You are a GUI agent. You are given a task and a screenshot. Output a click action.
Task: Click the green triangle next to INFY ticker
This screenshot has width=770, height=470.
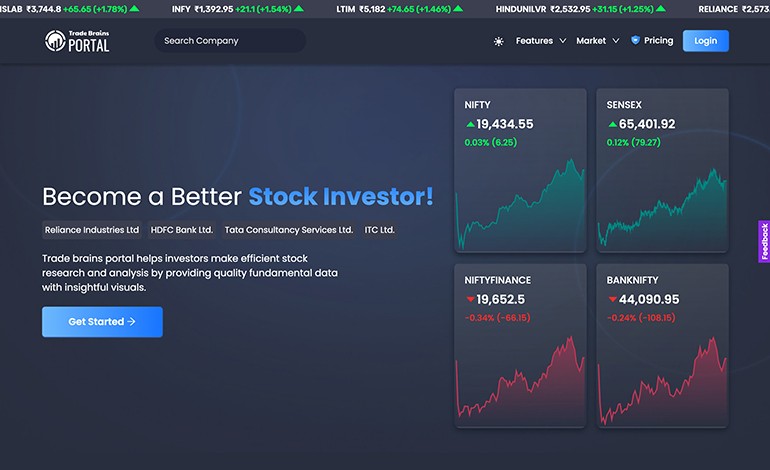click(x=299, y=8)
